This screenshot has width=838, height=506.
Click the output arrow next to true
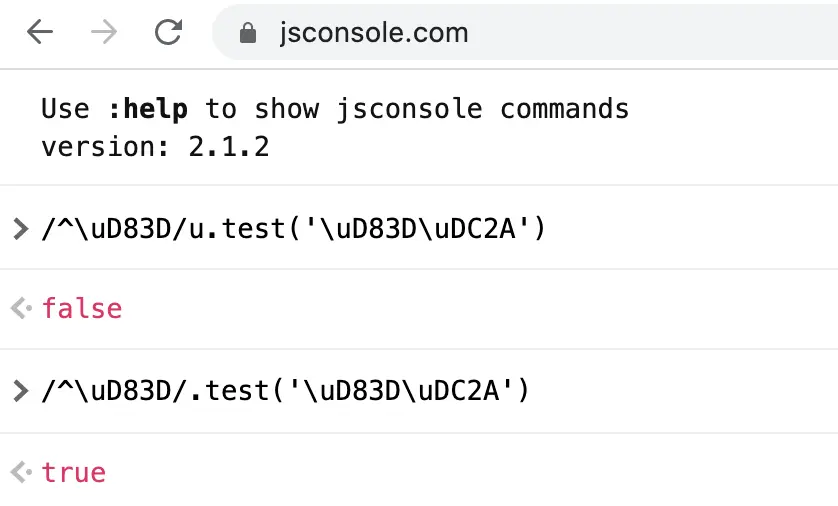tap(21, 472)
